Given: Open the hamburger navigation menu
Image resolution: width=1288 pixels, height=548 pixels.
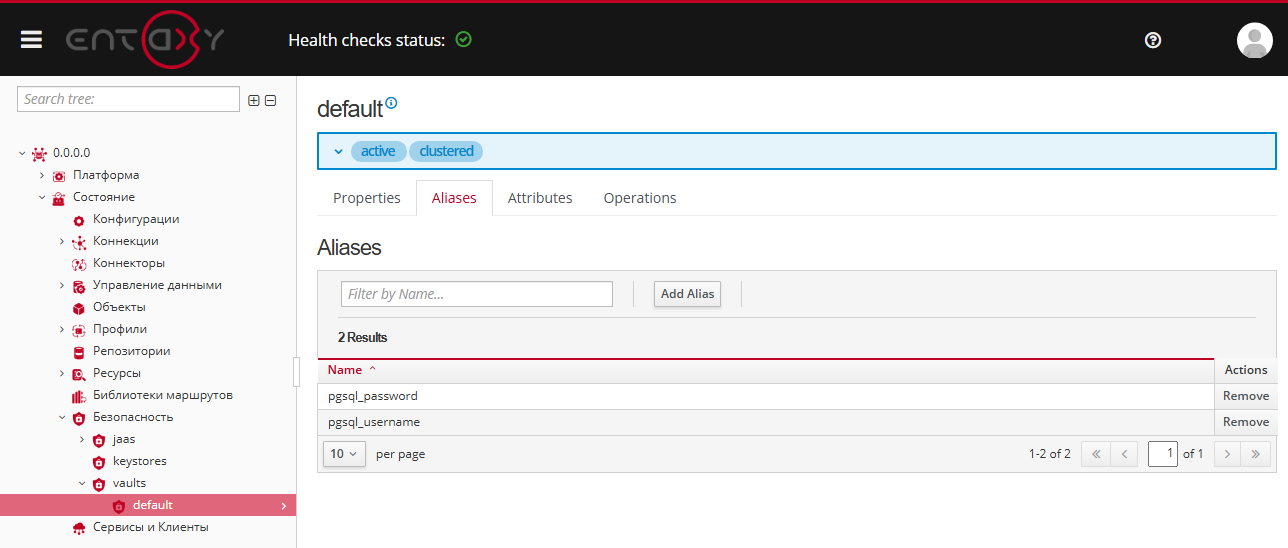Looking at the screenshot, I should pos(32,39).
